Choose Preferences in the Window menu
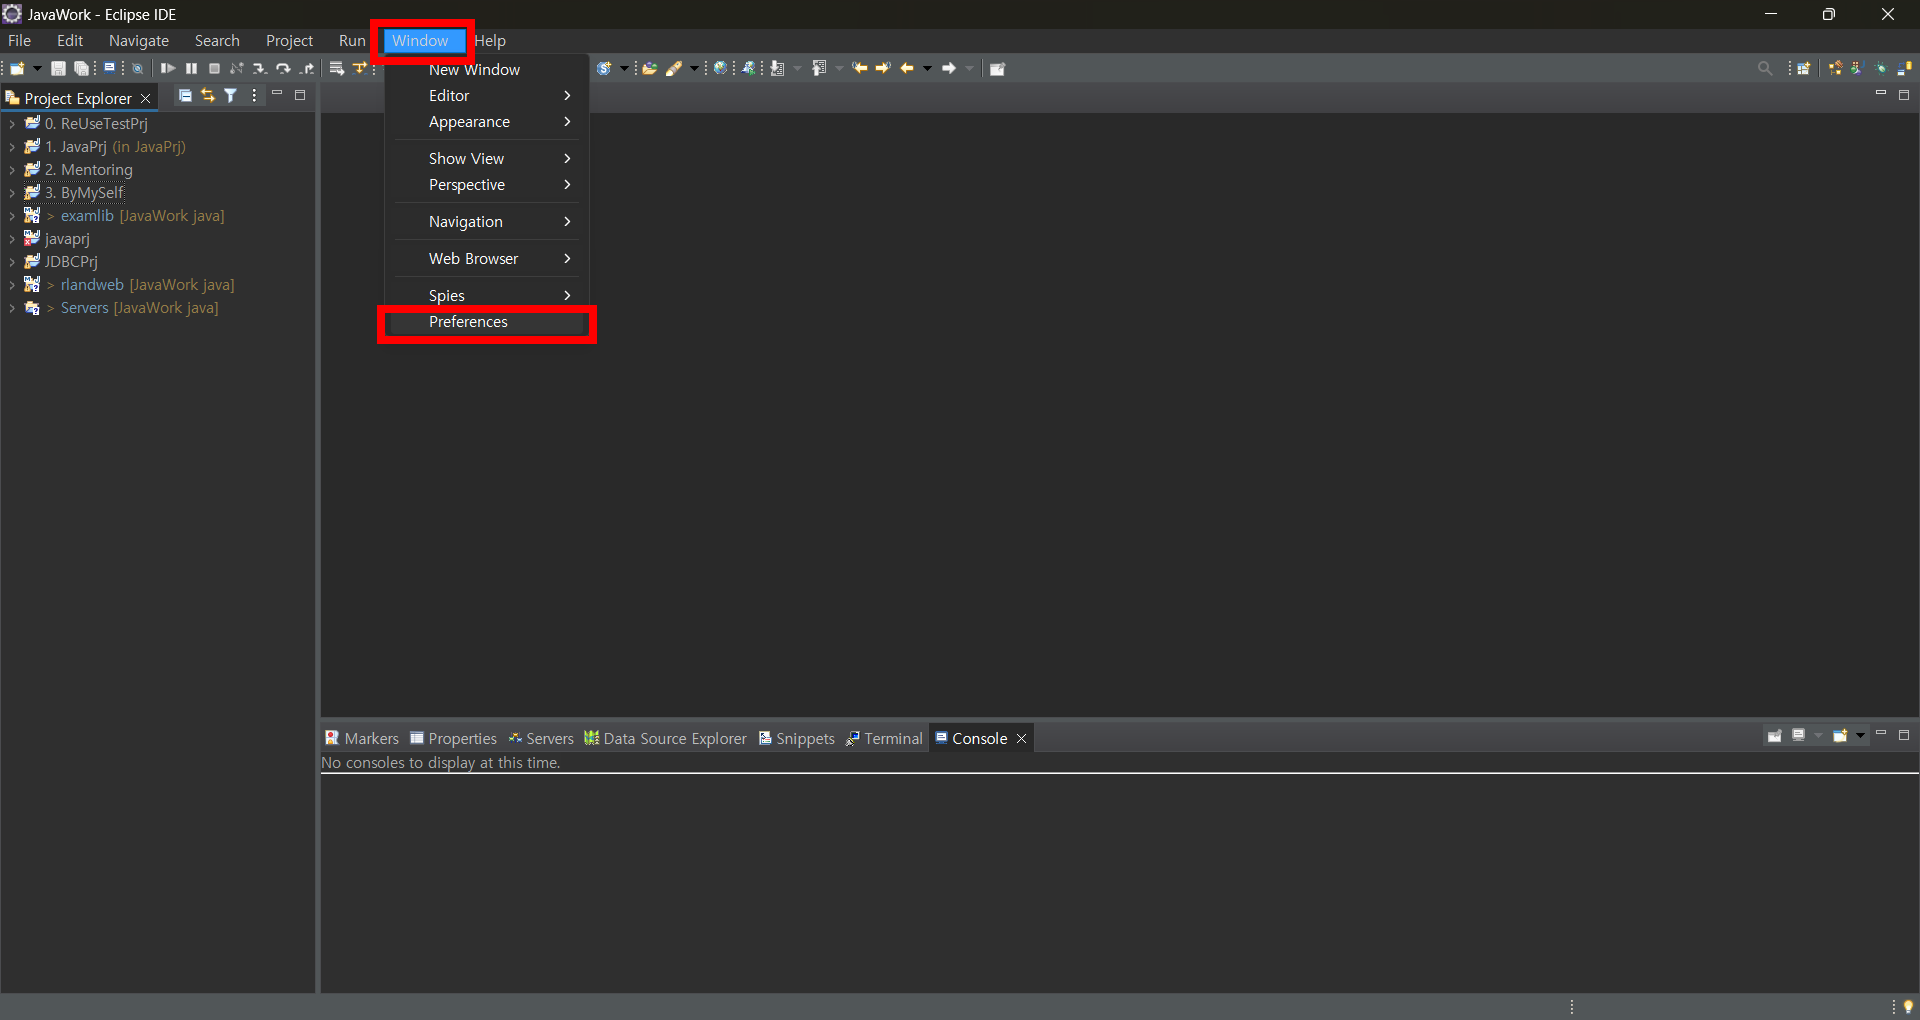The image size is (1920, 1020). pyautogui.click(x=487, y=322)
